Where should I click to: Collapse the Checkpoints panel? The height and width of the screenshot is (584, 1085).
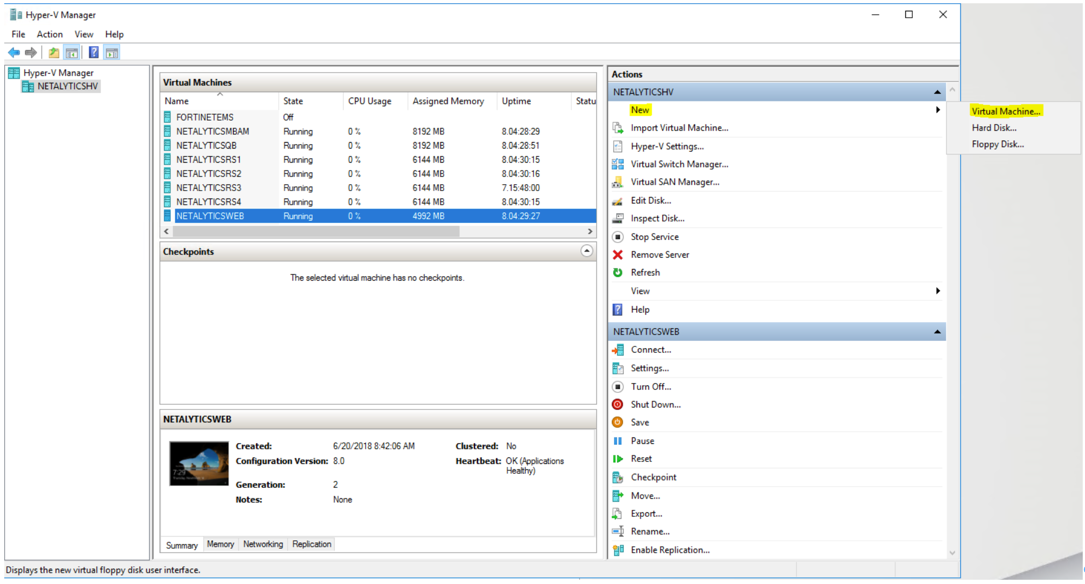coord(587,251)
